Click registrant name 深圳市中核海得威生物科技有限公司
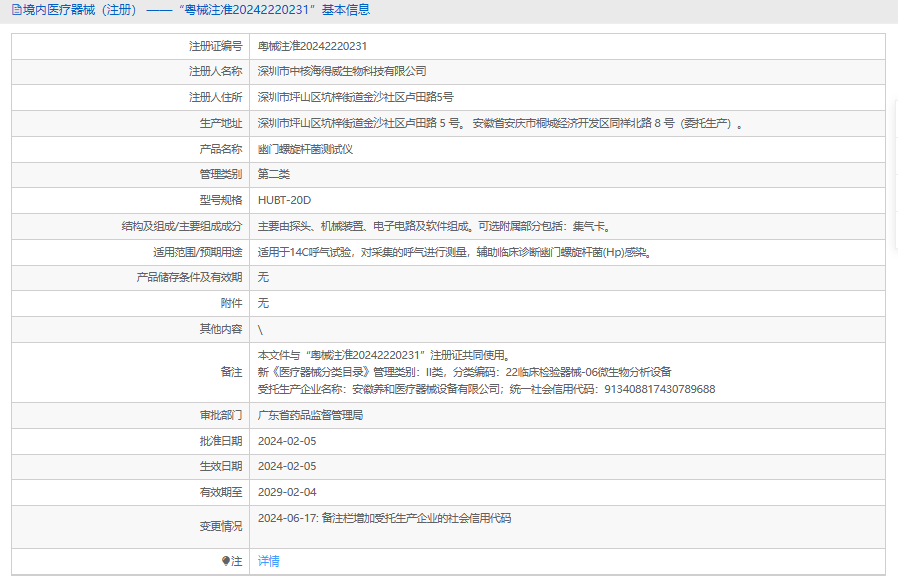 [342, 71]
